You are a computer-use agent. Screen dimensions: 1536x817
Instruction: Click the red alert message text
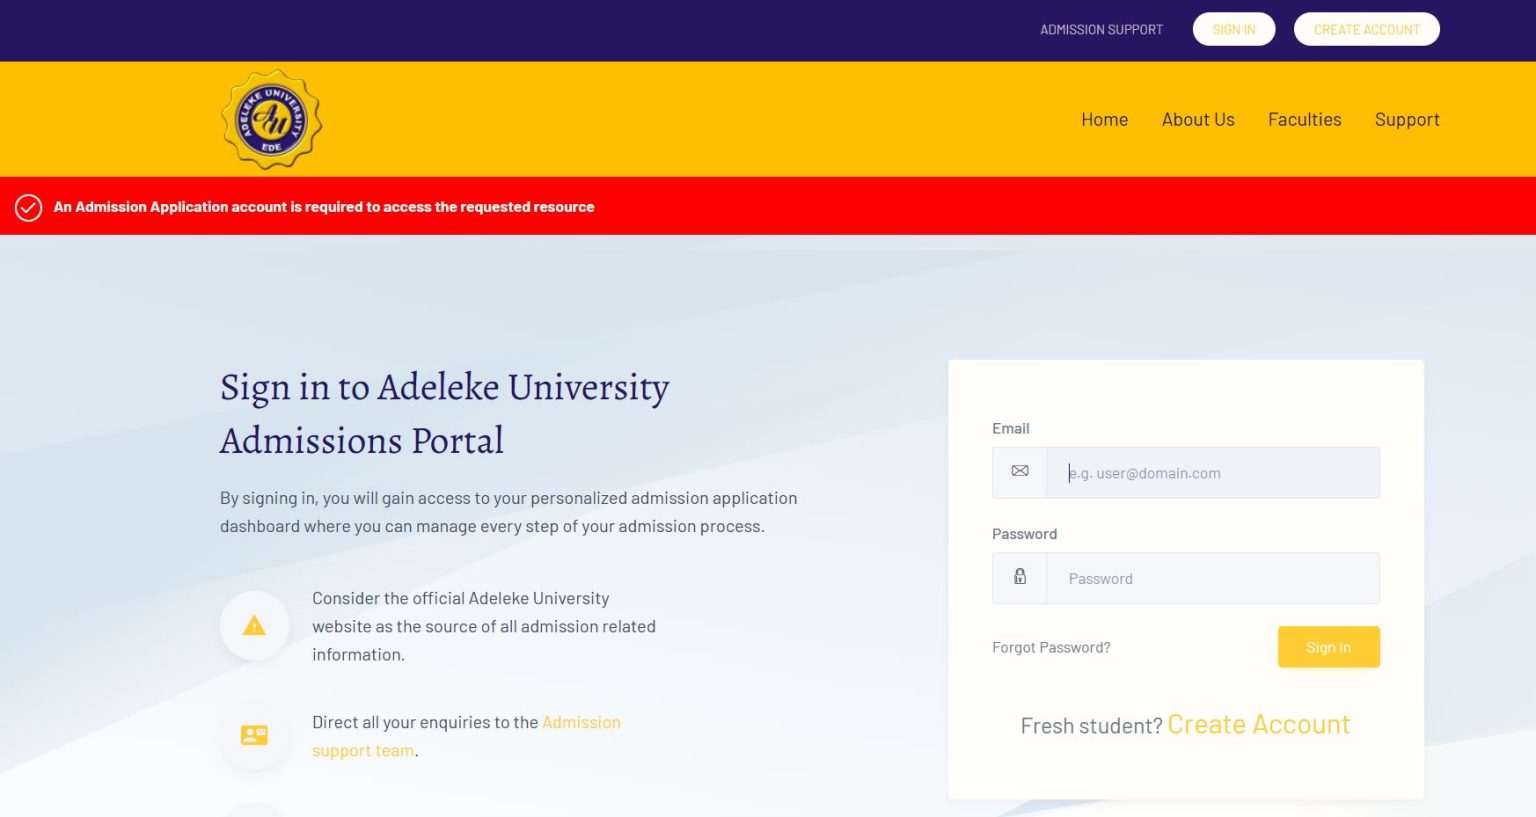pyautogui.click(x=324, y=207)
